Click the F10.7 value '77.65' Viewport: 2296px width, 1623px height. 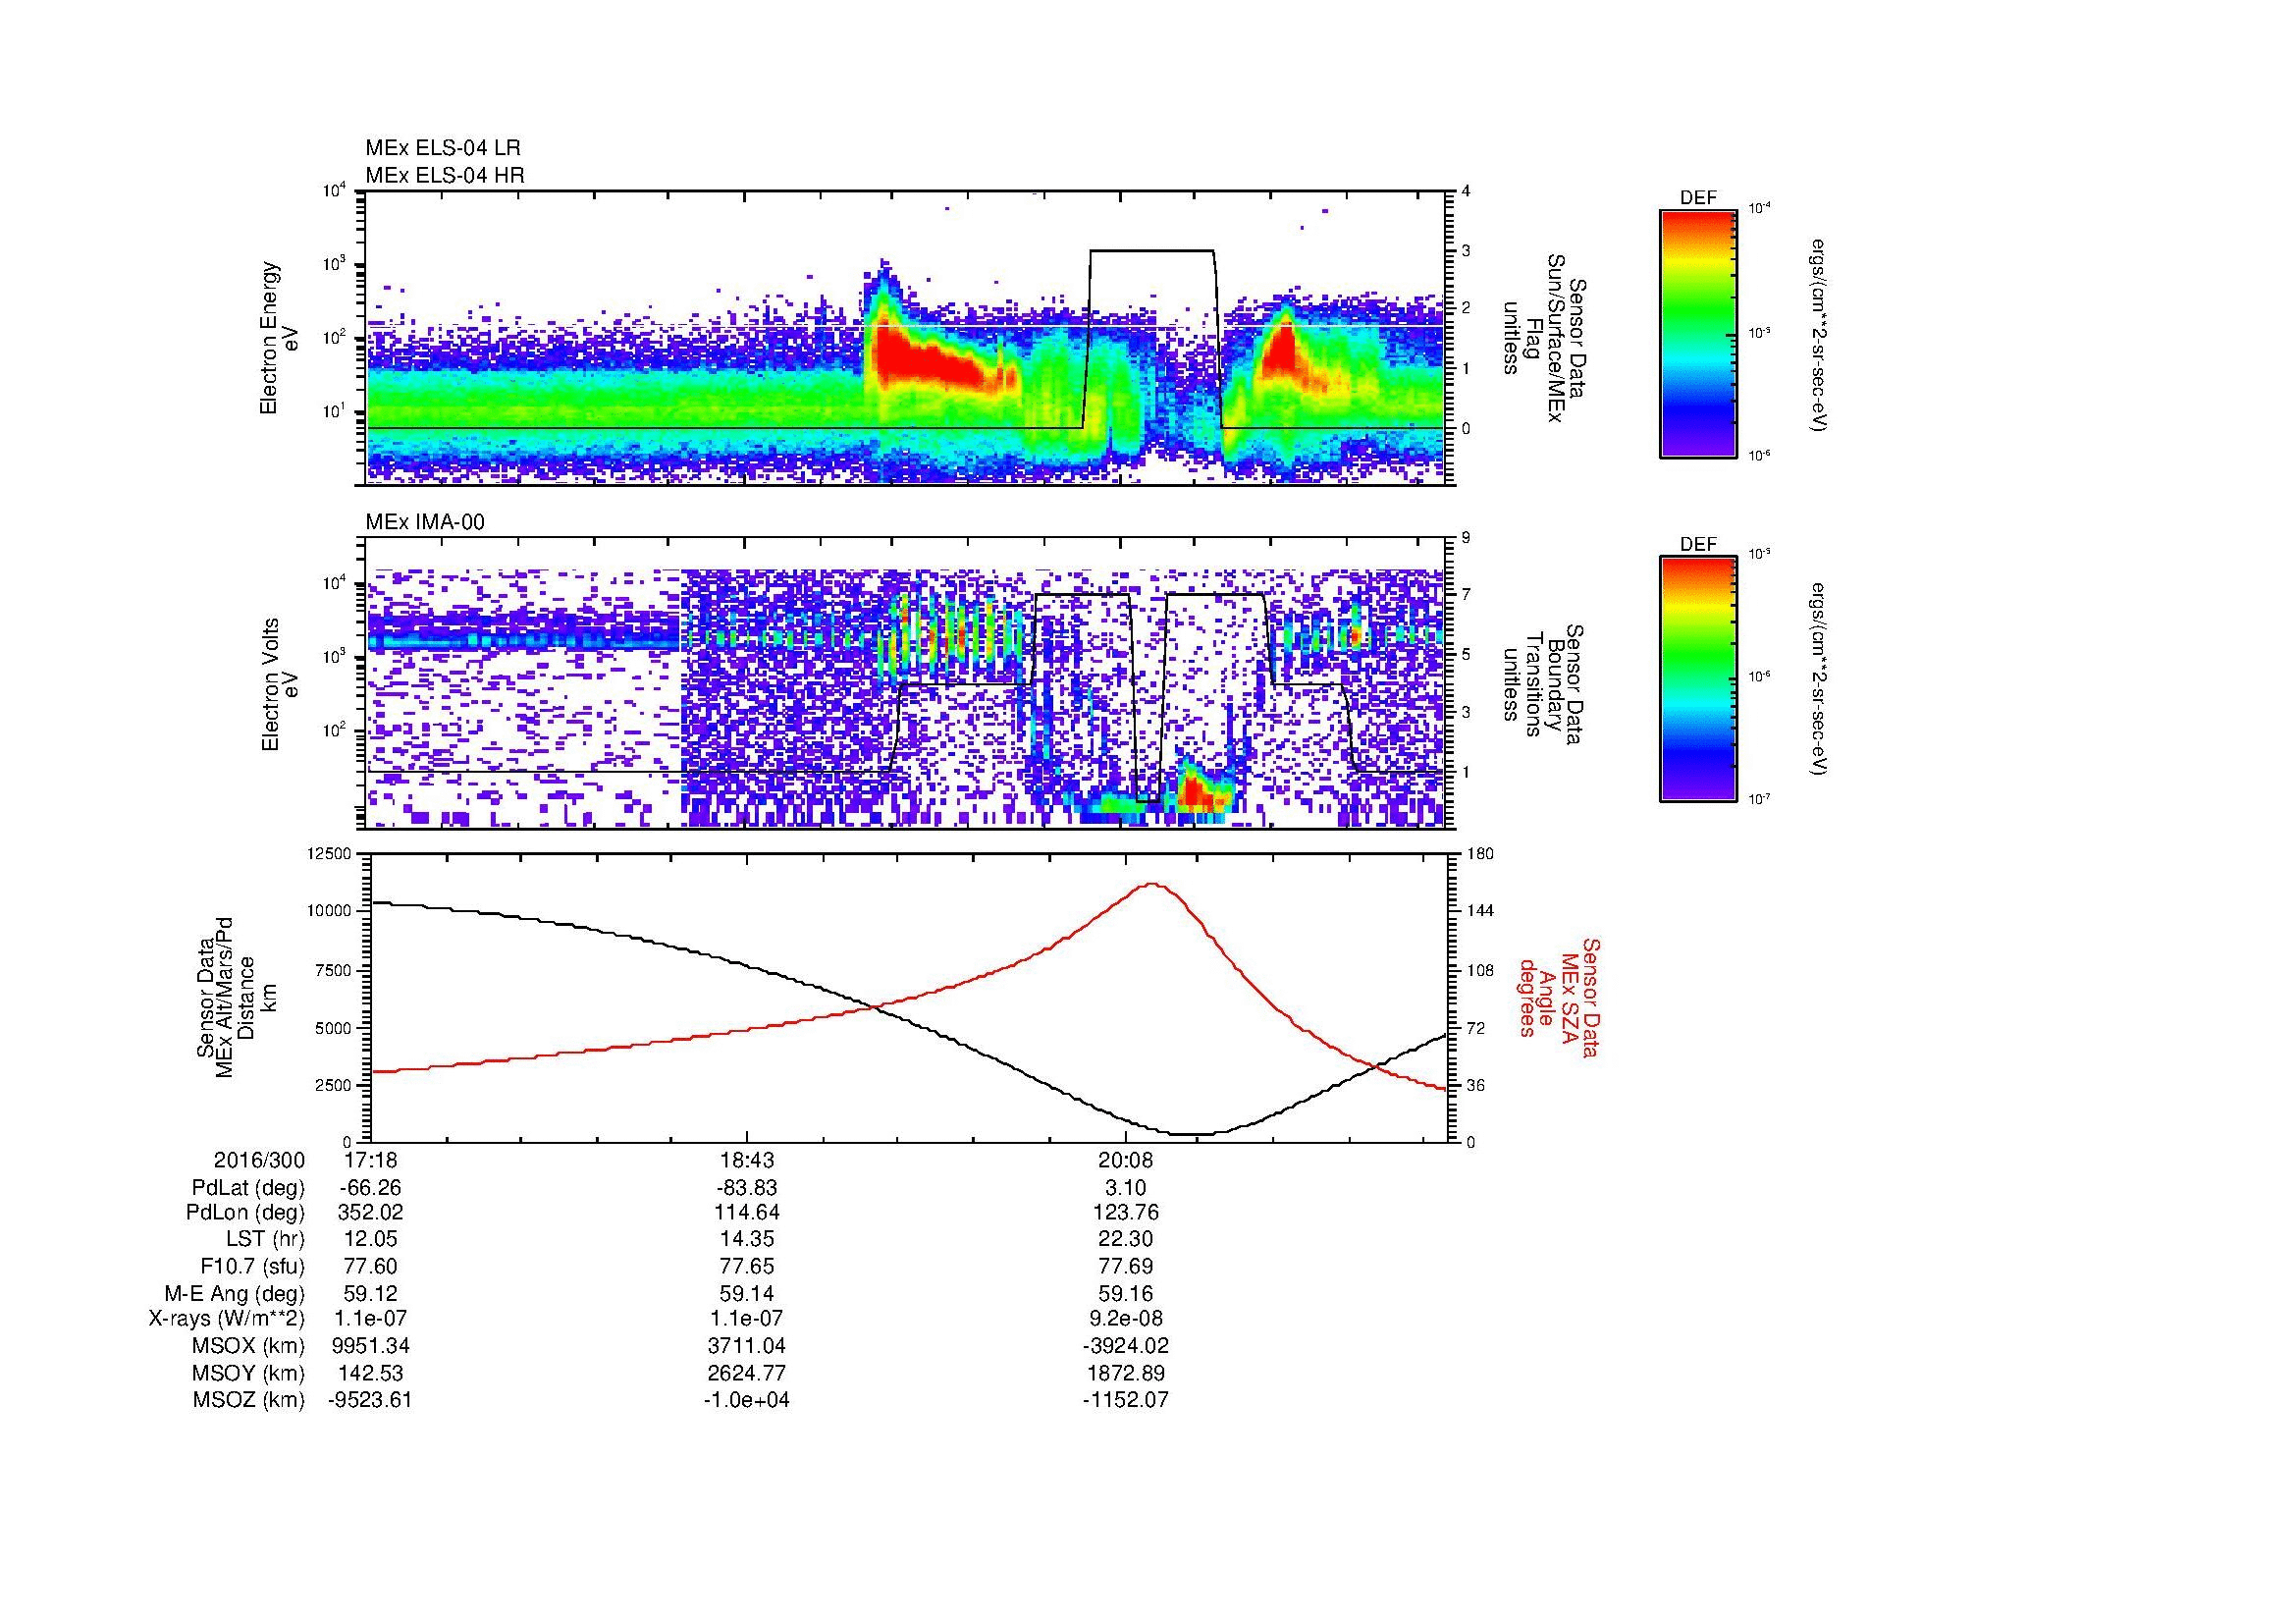coord(747,1266)
